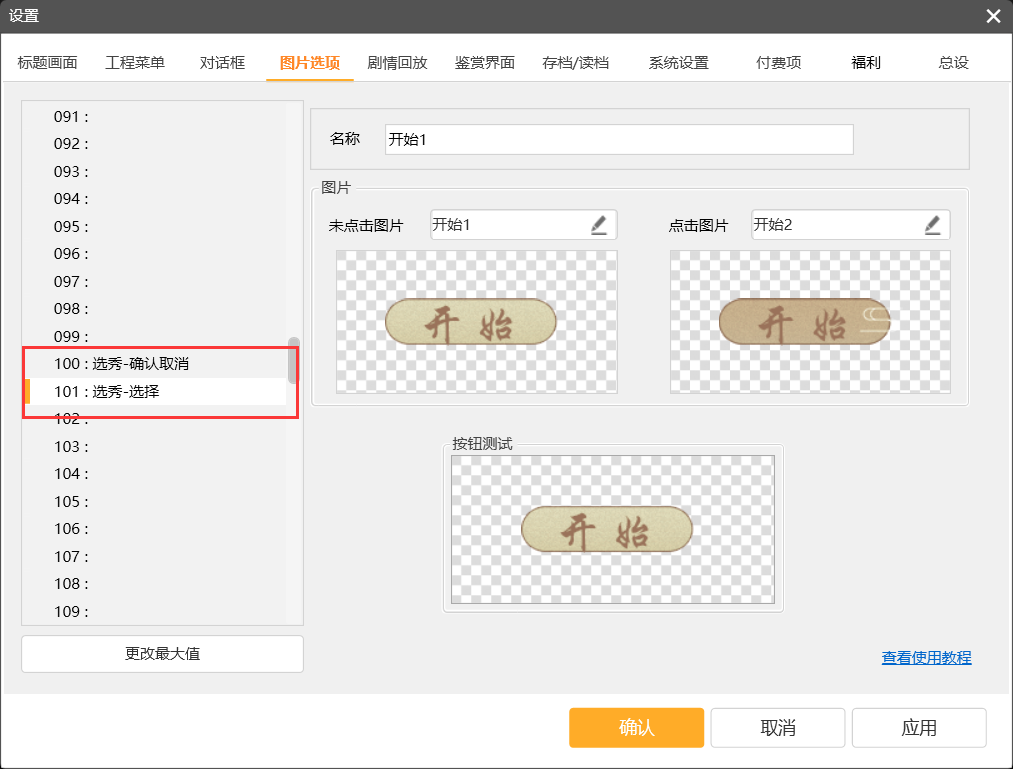
Task: Open the 对话框 tab
Action: tap(222, 62)
